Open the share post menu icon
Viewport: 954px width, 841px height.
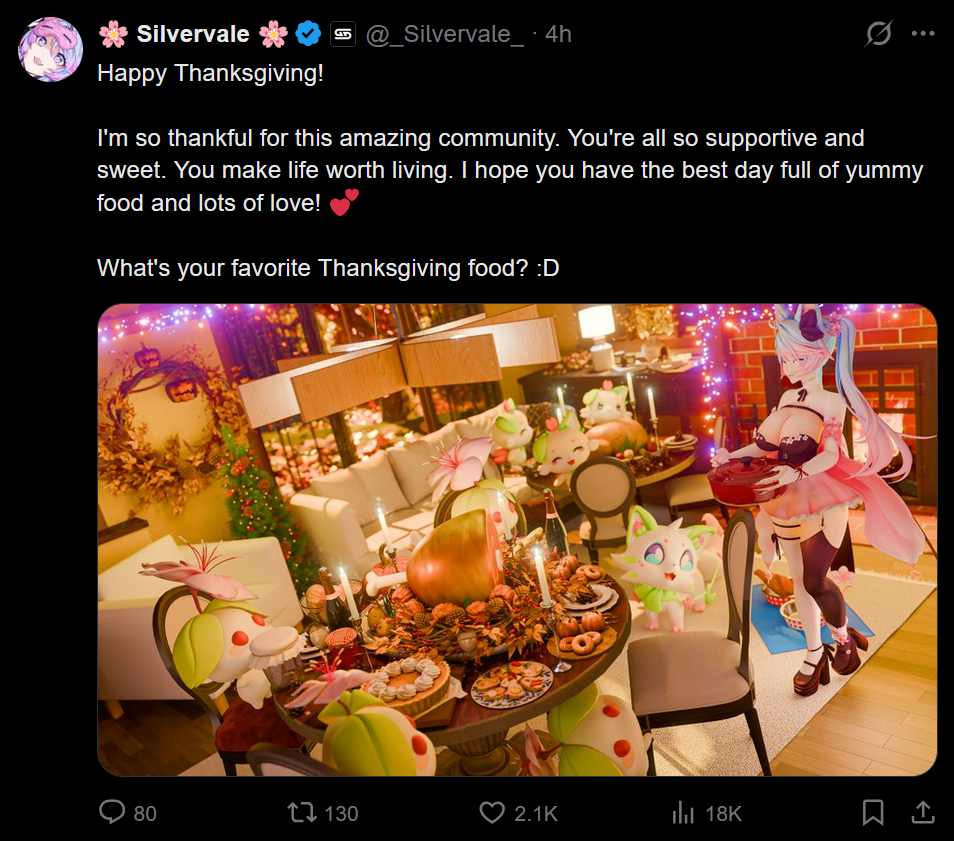(x=922, y=811)
